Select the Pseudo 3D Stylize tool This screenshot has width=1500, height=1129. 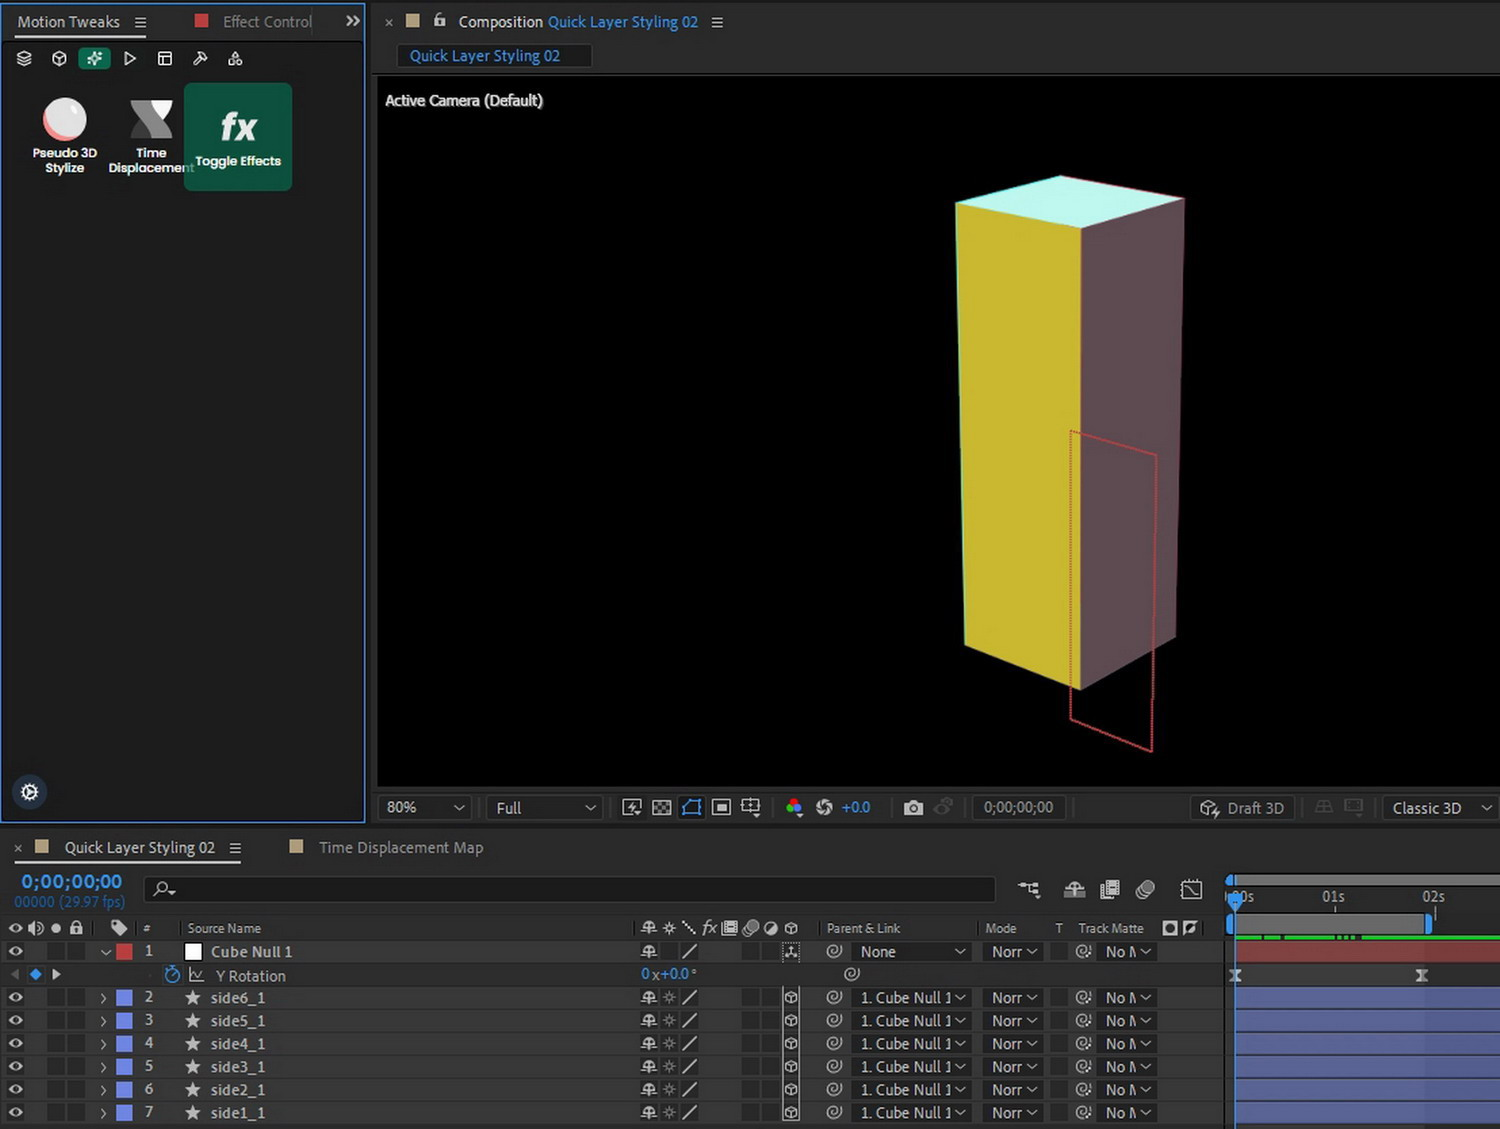coord(65,134)
